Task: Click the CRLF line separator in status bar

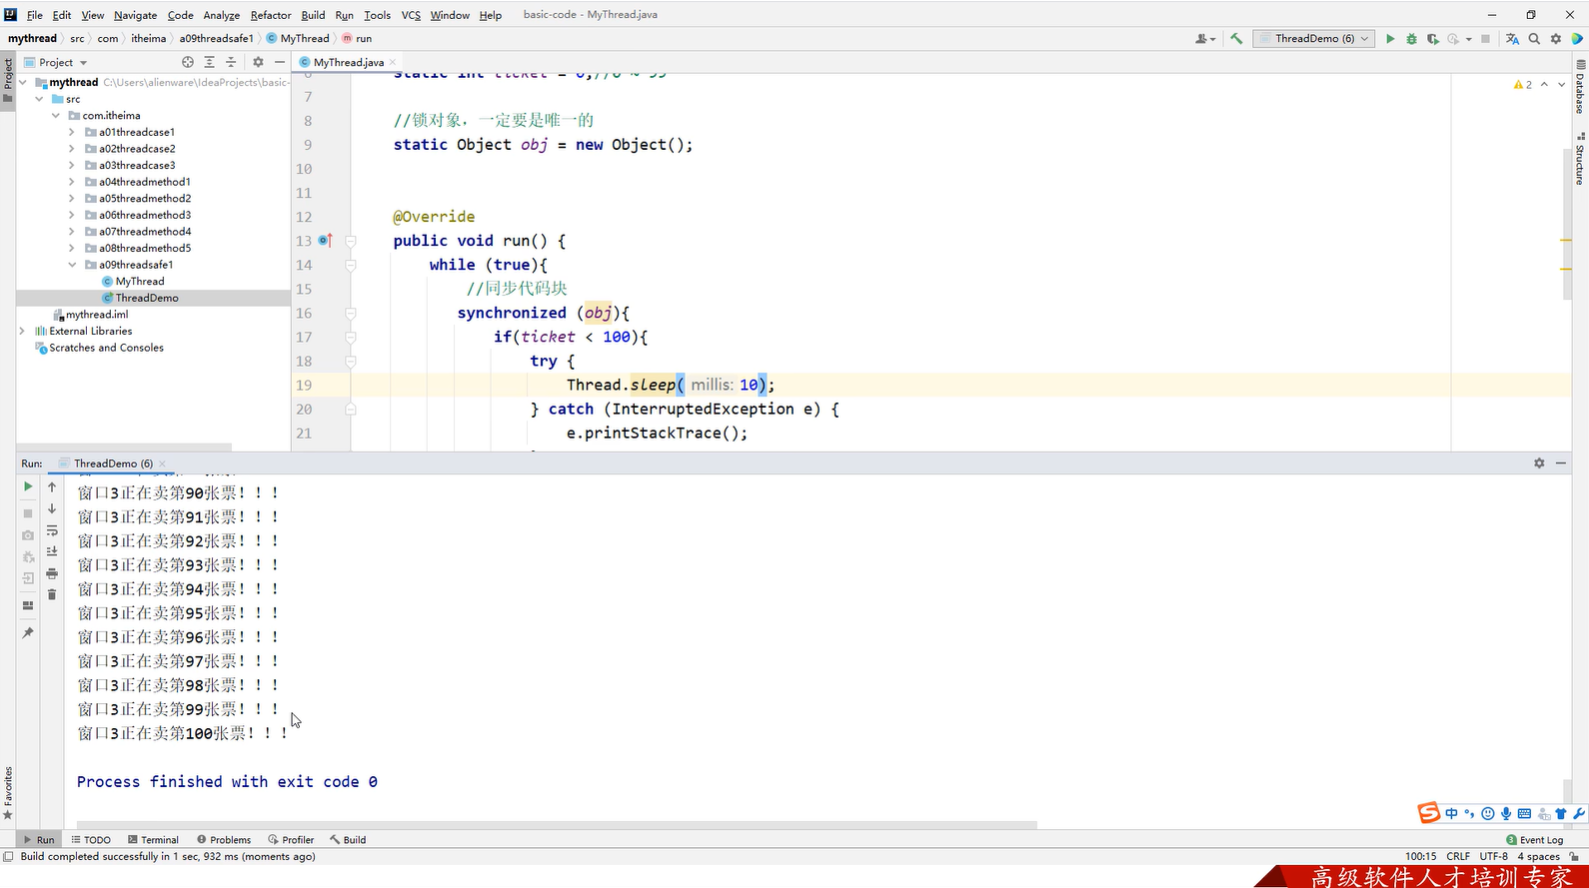Action: (1458, 856)
